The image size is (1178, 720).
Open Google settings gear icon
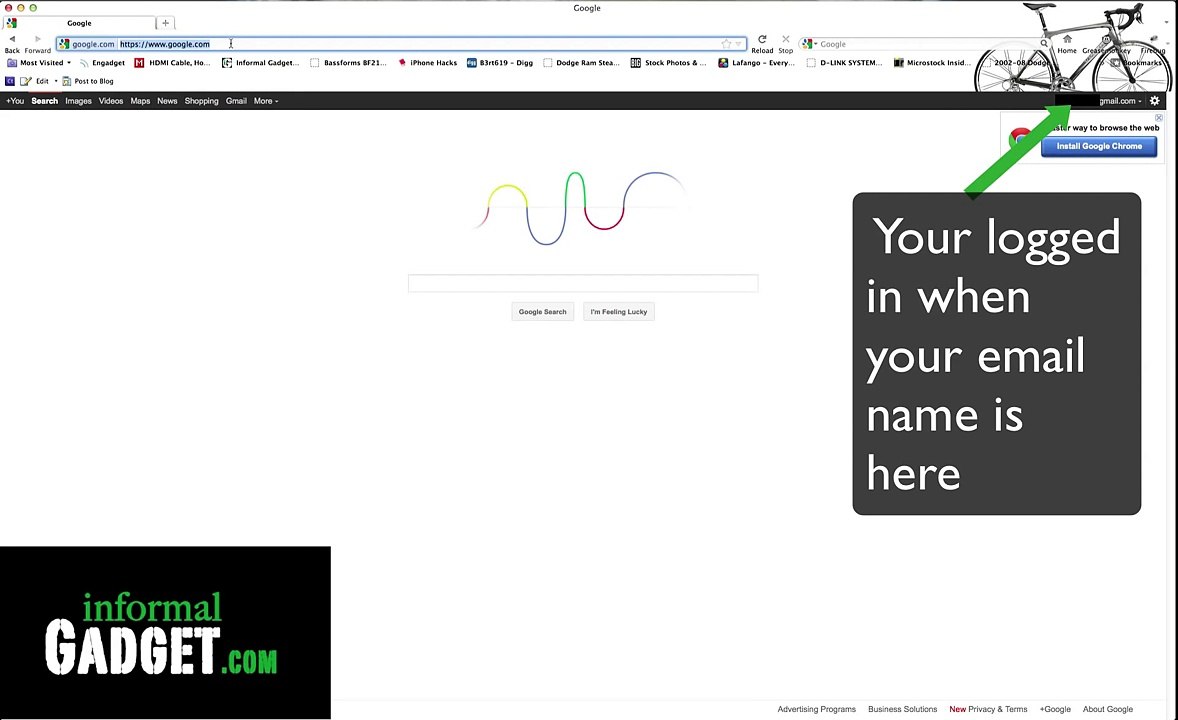pos(1155,101)
